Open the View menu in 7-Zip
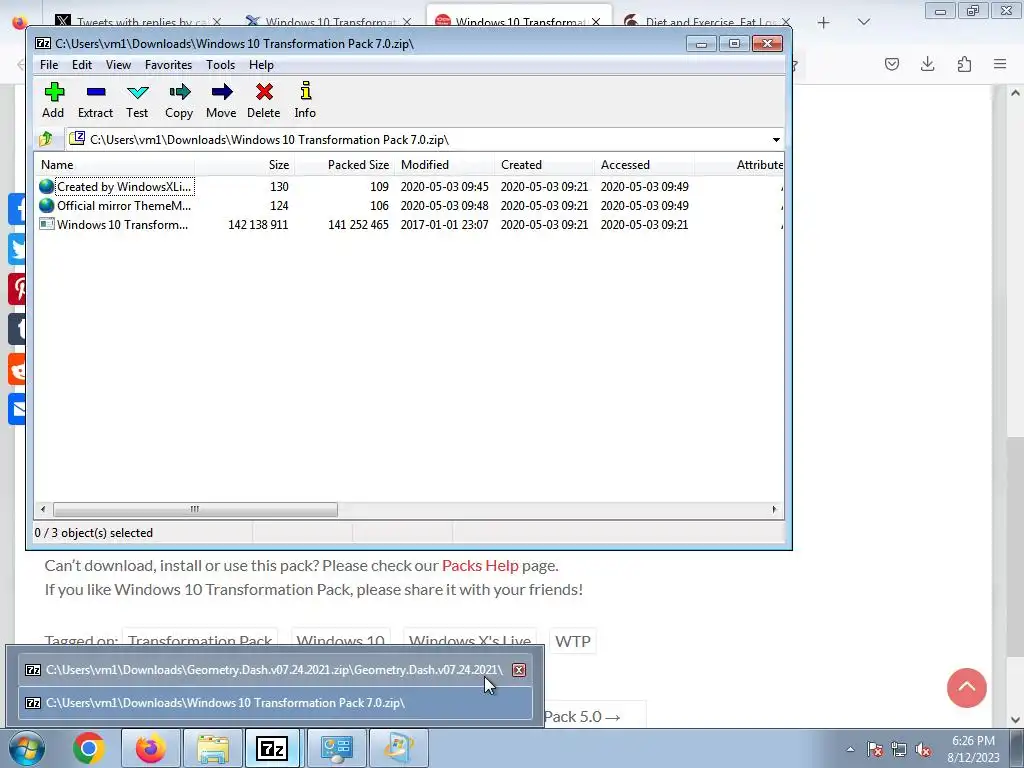This screenshot has width=1024, height=768. pos(118,65)
